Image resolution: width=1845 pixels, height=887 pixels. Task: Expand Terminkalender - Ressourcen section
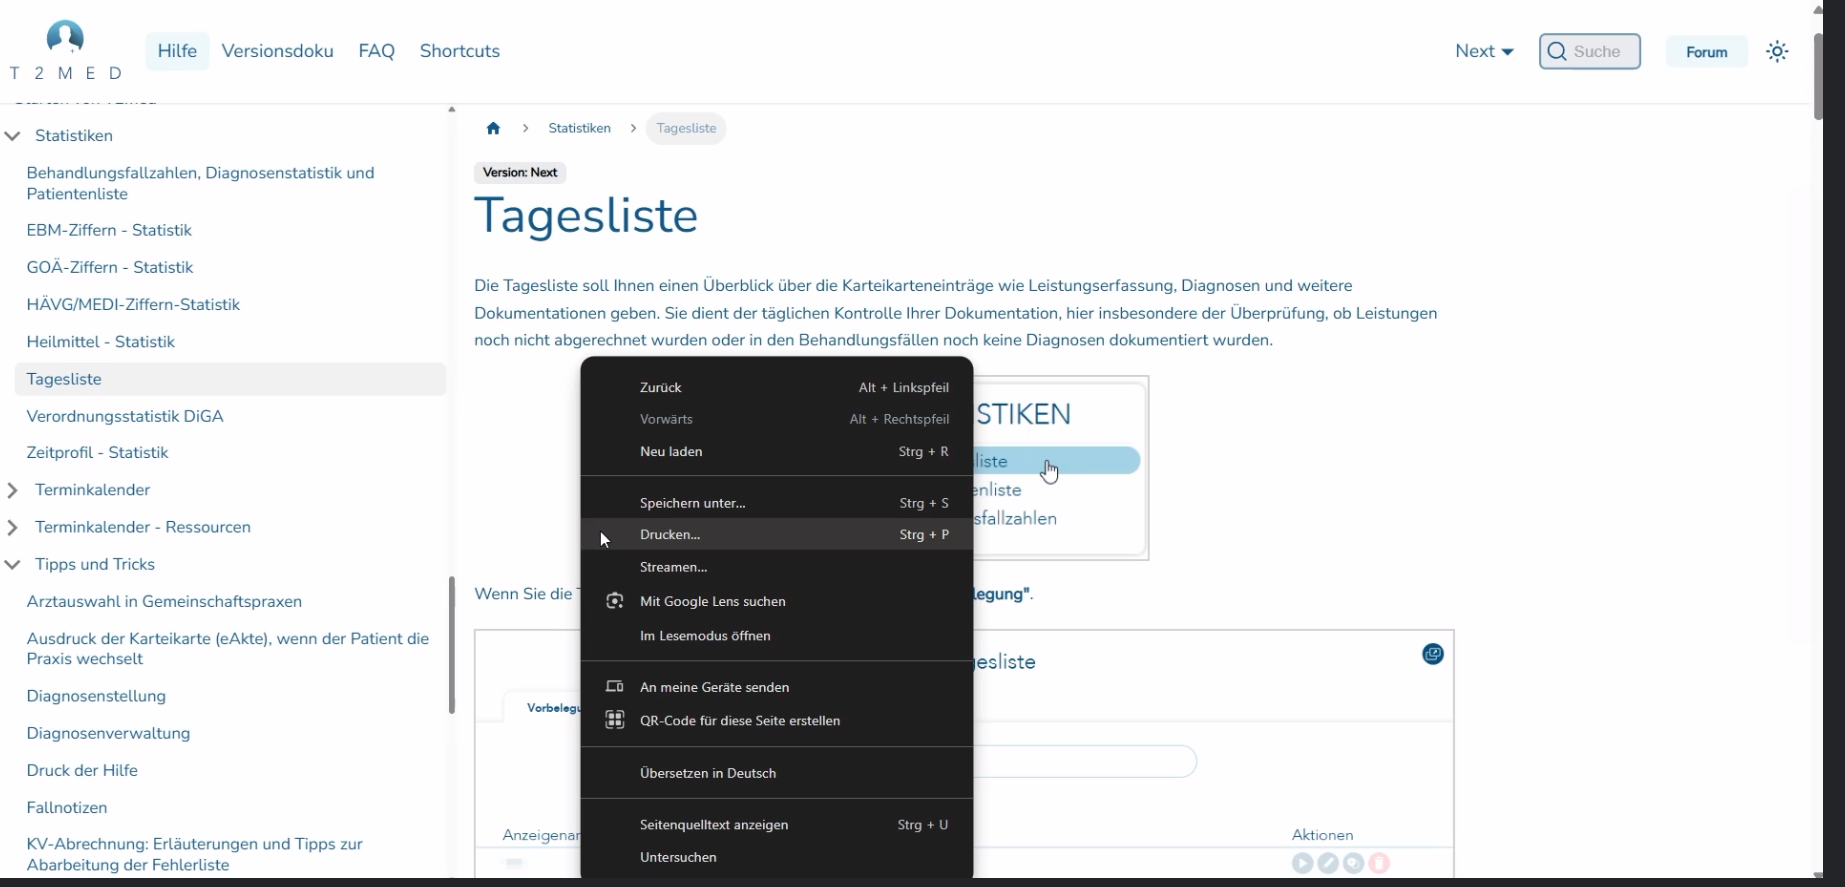coord(13,527)
